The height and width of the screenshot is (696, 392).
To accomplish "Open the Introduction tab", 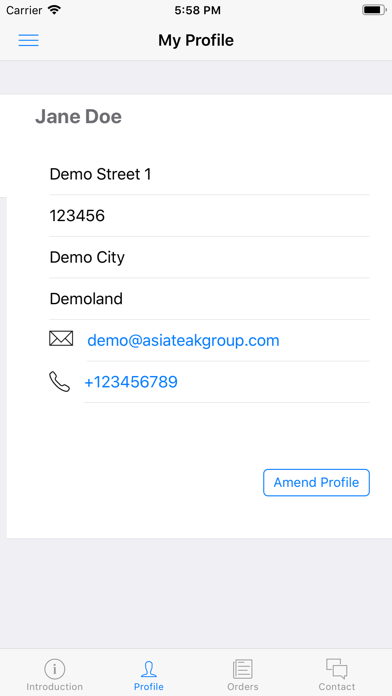I will tap(54, 675).
